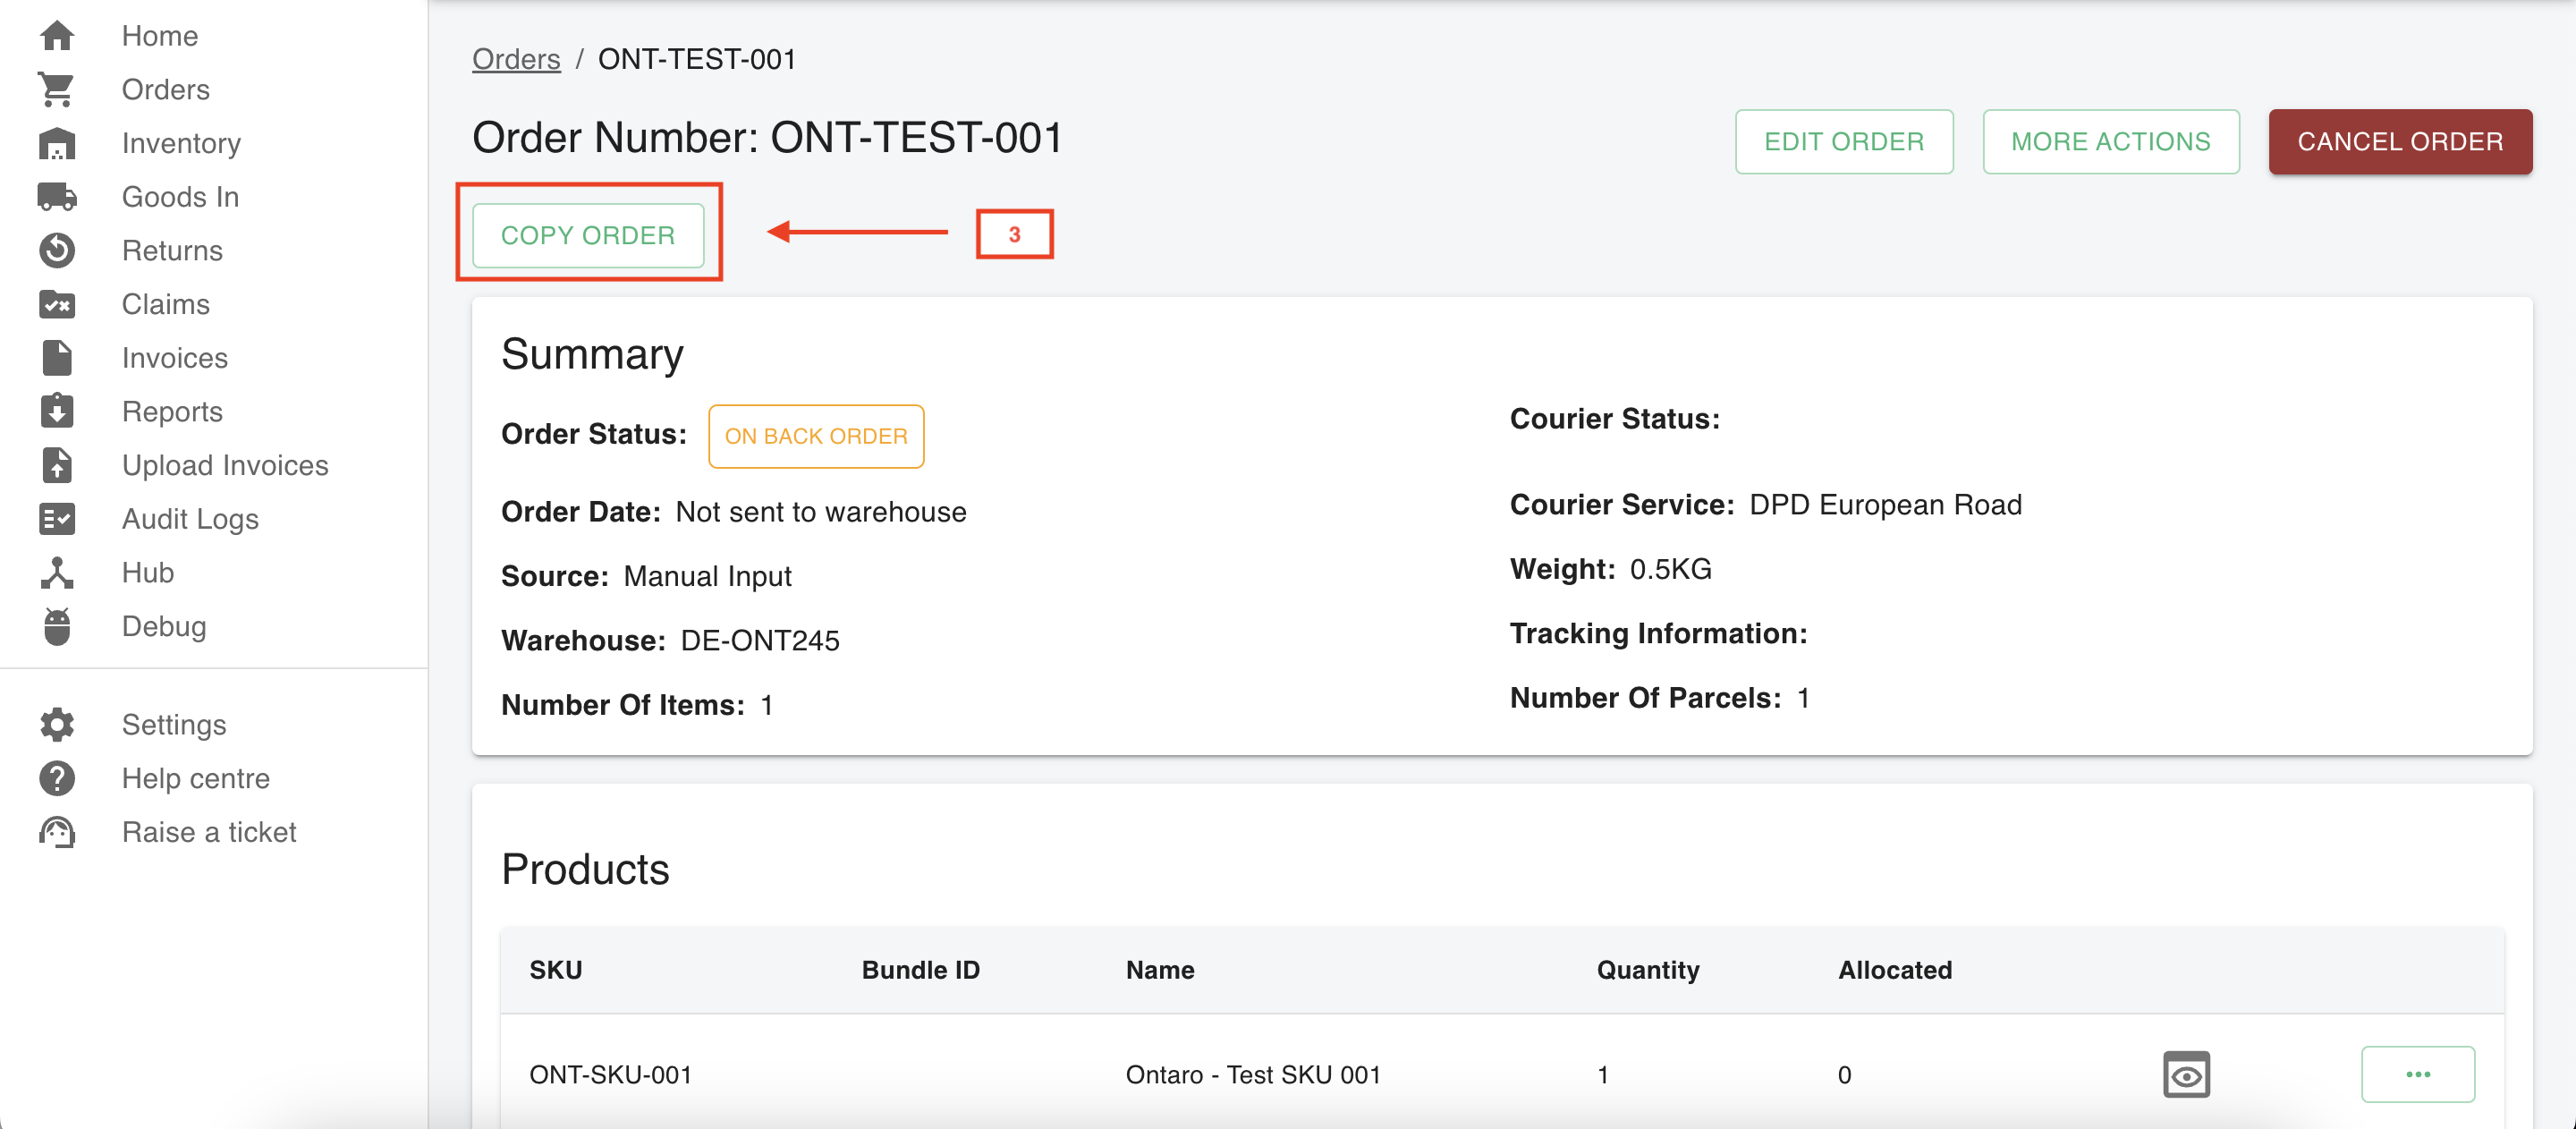Click the Hub network icon

tap(57, 573)
